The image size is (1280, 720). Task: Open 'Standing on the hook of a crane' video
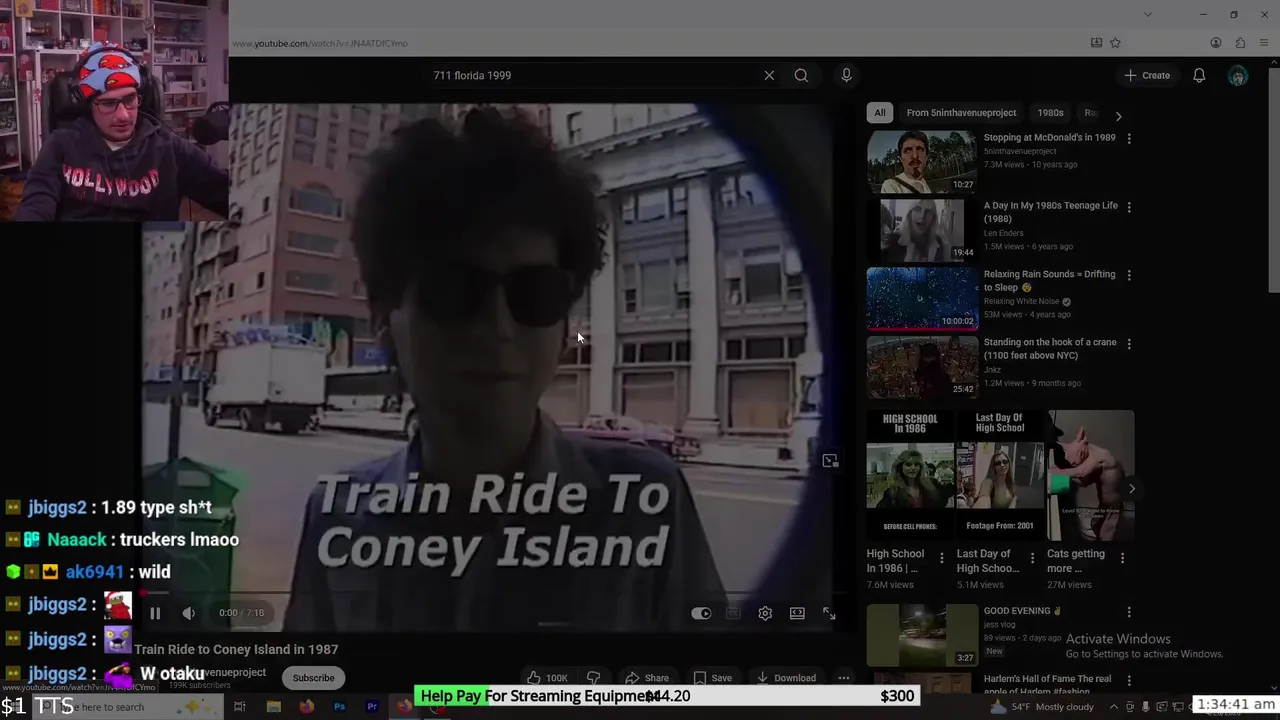coord(922,366)
